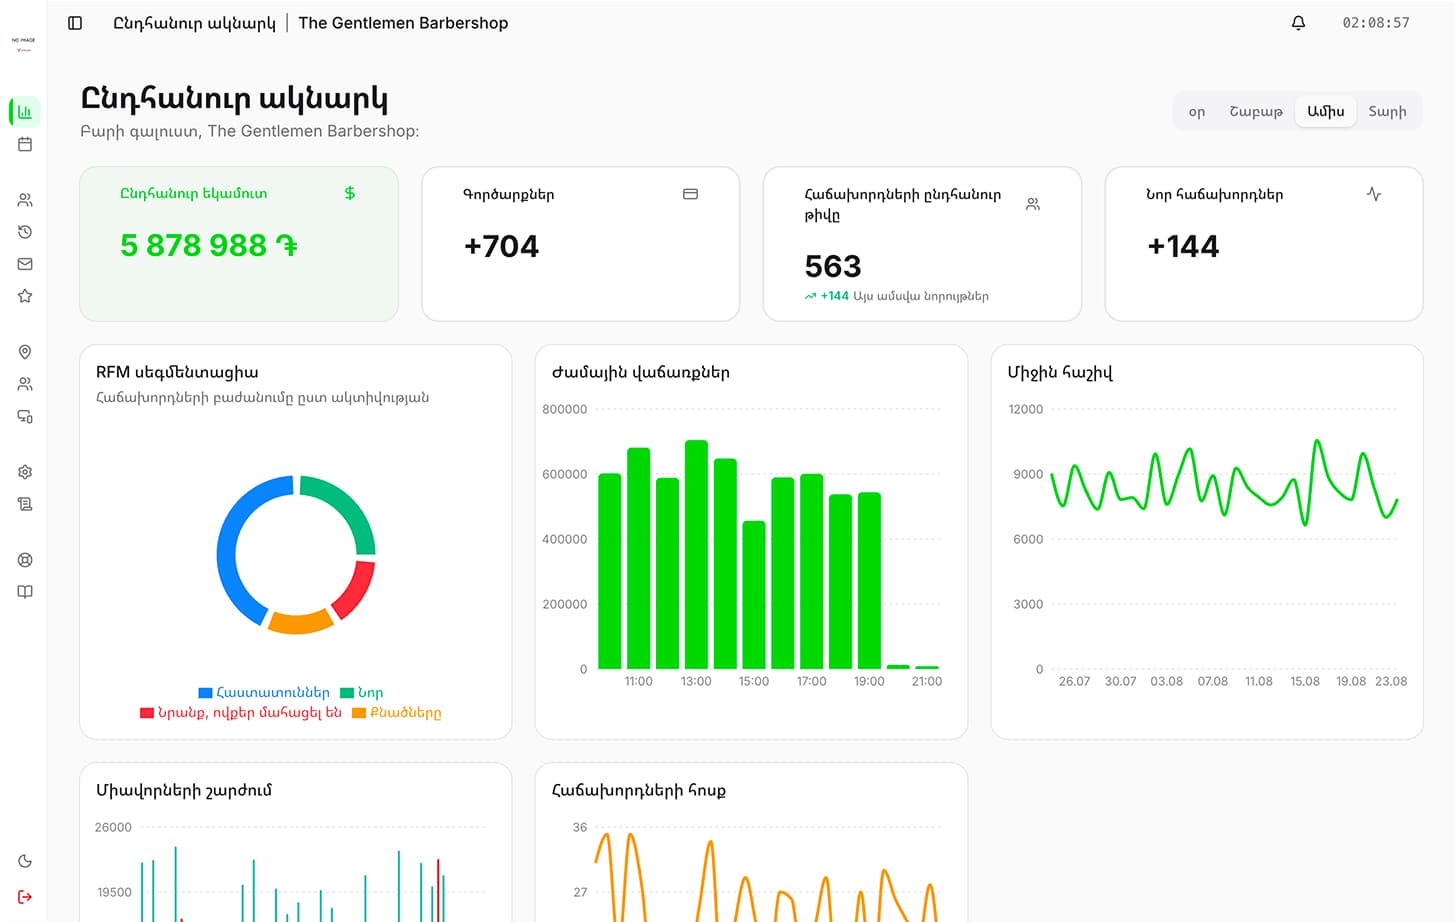Open the scroll document icon in sidebar

click(x=25, y=504)
